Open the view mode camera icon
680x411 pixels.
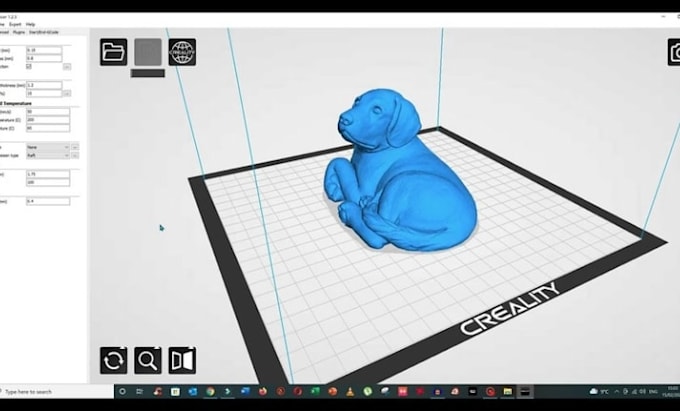click(674, 52)
